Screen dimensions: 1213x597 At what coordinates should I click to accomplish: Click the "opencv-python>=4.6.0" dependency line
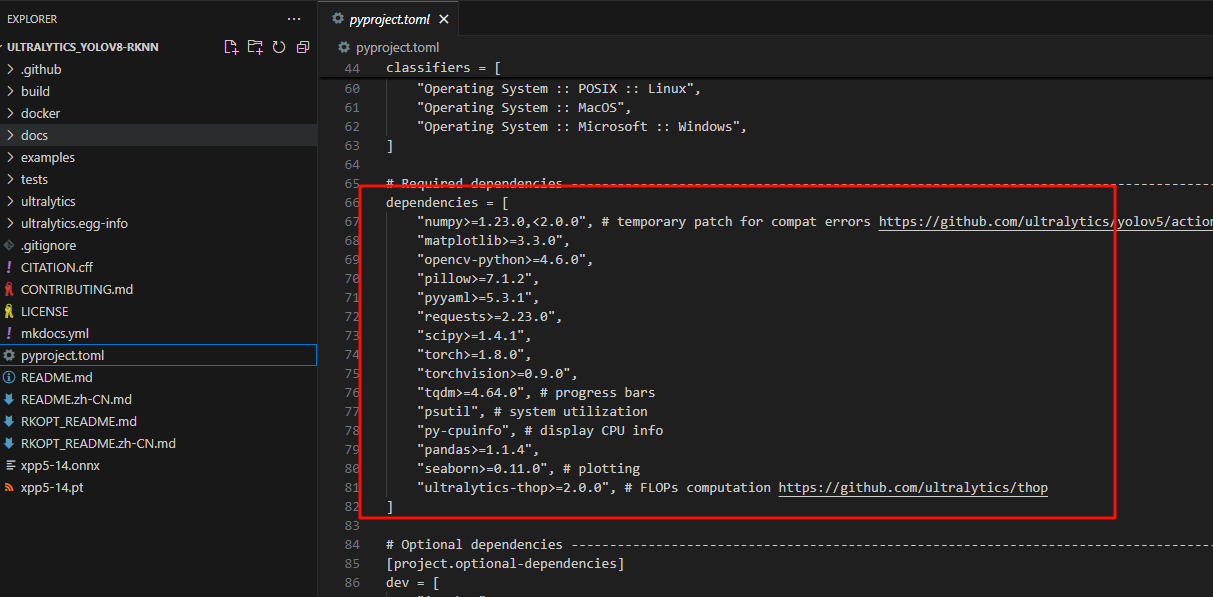(505, 260)
